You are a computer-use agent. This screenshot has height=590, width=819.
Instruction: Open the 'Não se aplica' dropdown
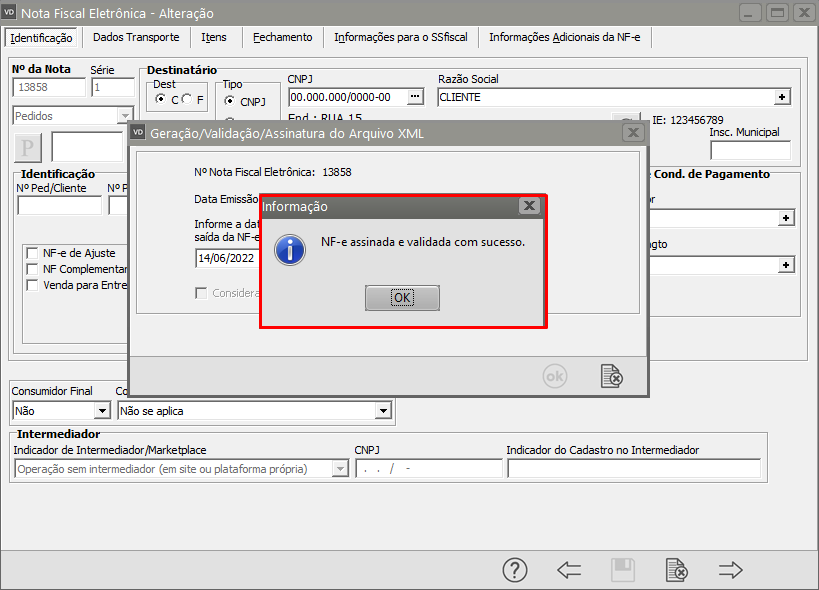pos(382,410)
